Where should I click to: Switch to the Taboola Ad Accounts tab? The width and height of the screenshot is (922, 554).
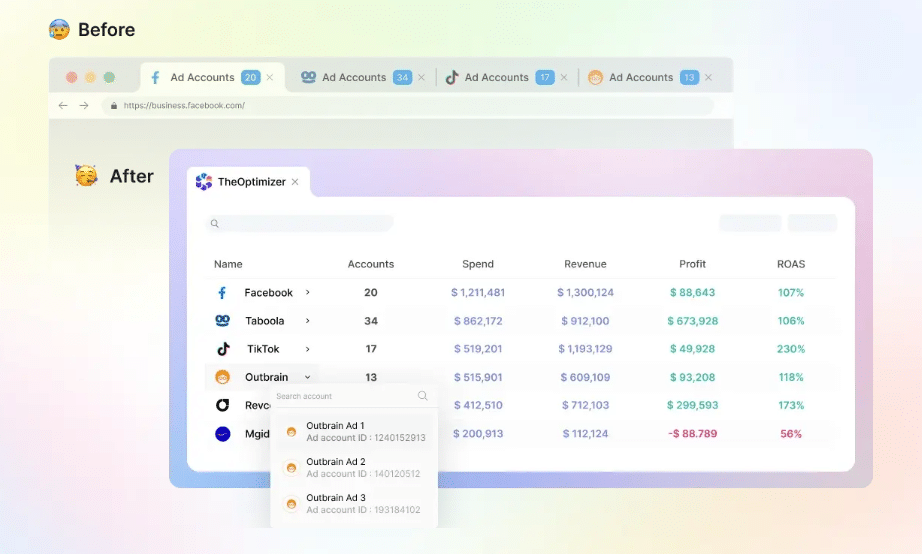tap(361, 78)
